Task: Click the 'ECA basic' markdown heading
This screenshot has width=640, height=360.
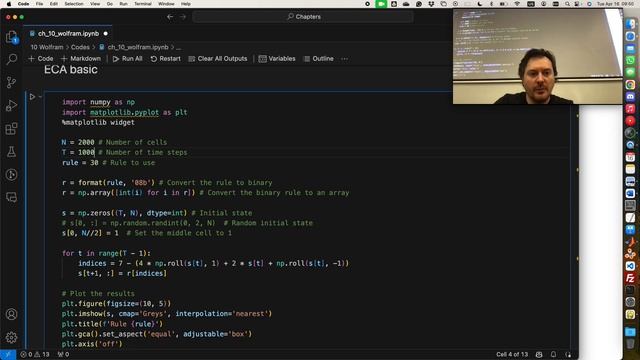Action: pyautogui.click(x=71, y=70)
